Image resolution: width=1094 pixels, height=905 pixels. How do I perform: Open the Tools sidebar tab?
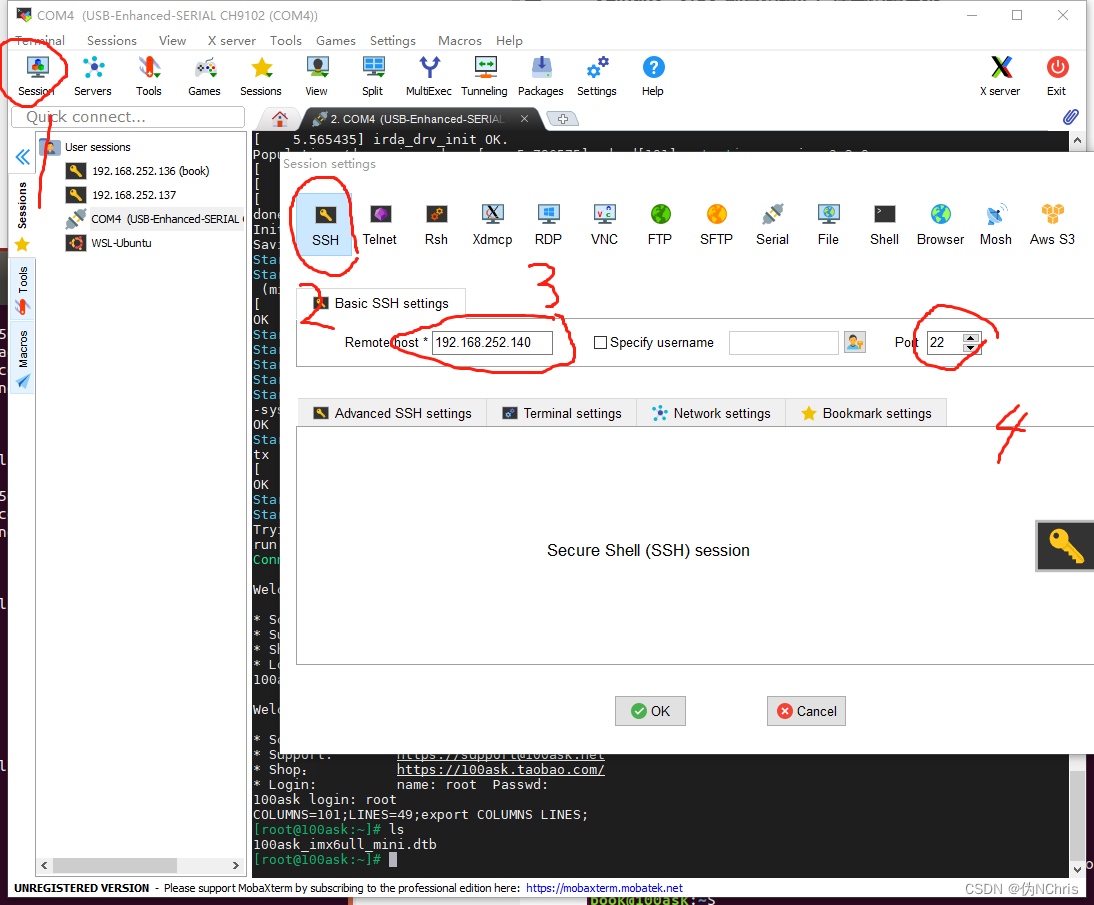tap(23, 289)
